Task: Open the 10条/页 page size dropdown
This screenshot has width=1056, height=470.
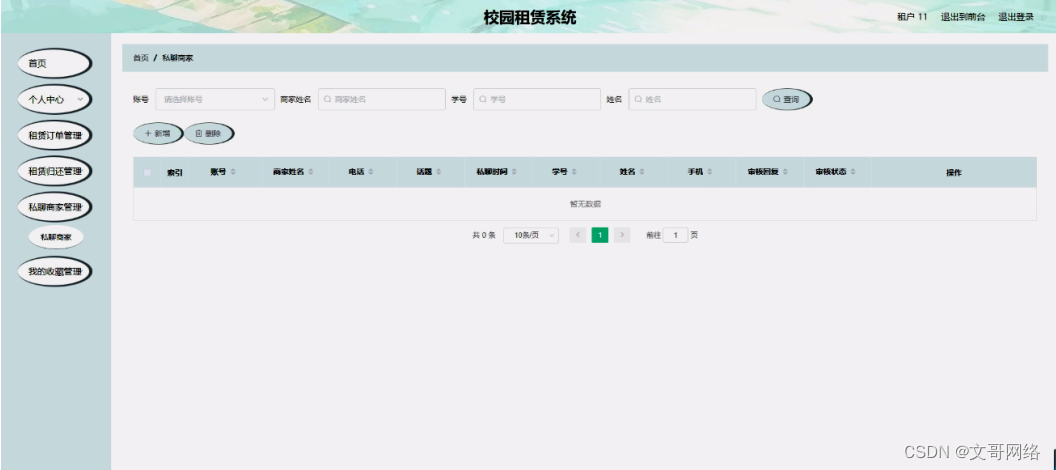Action: [x=531, y=235]
